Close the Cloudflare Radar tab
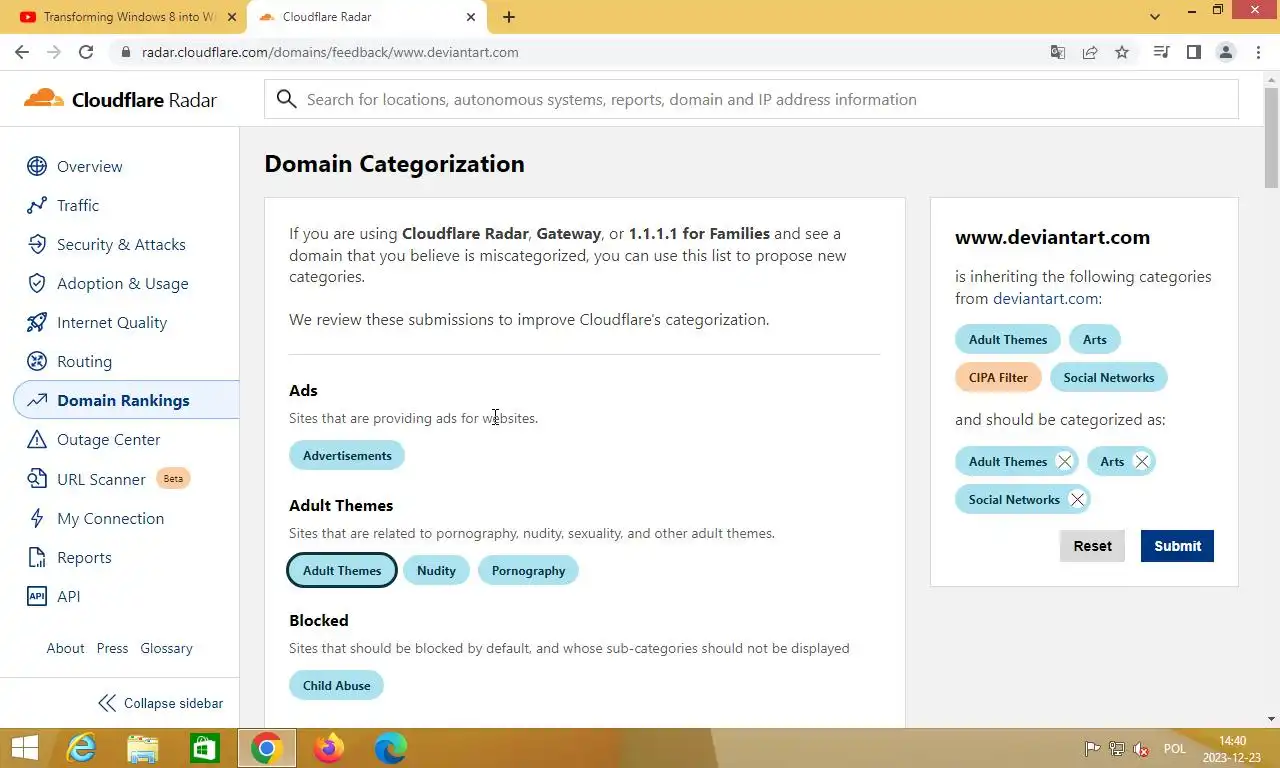1280x768 pixels. (470, 17)
